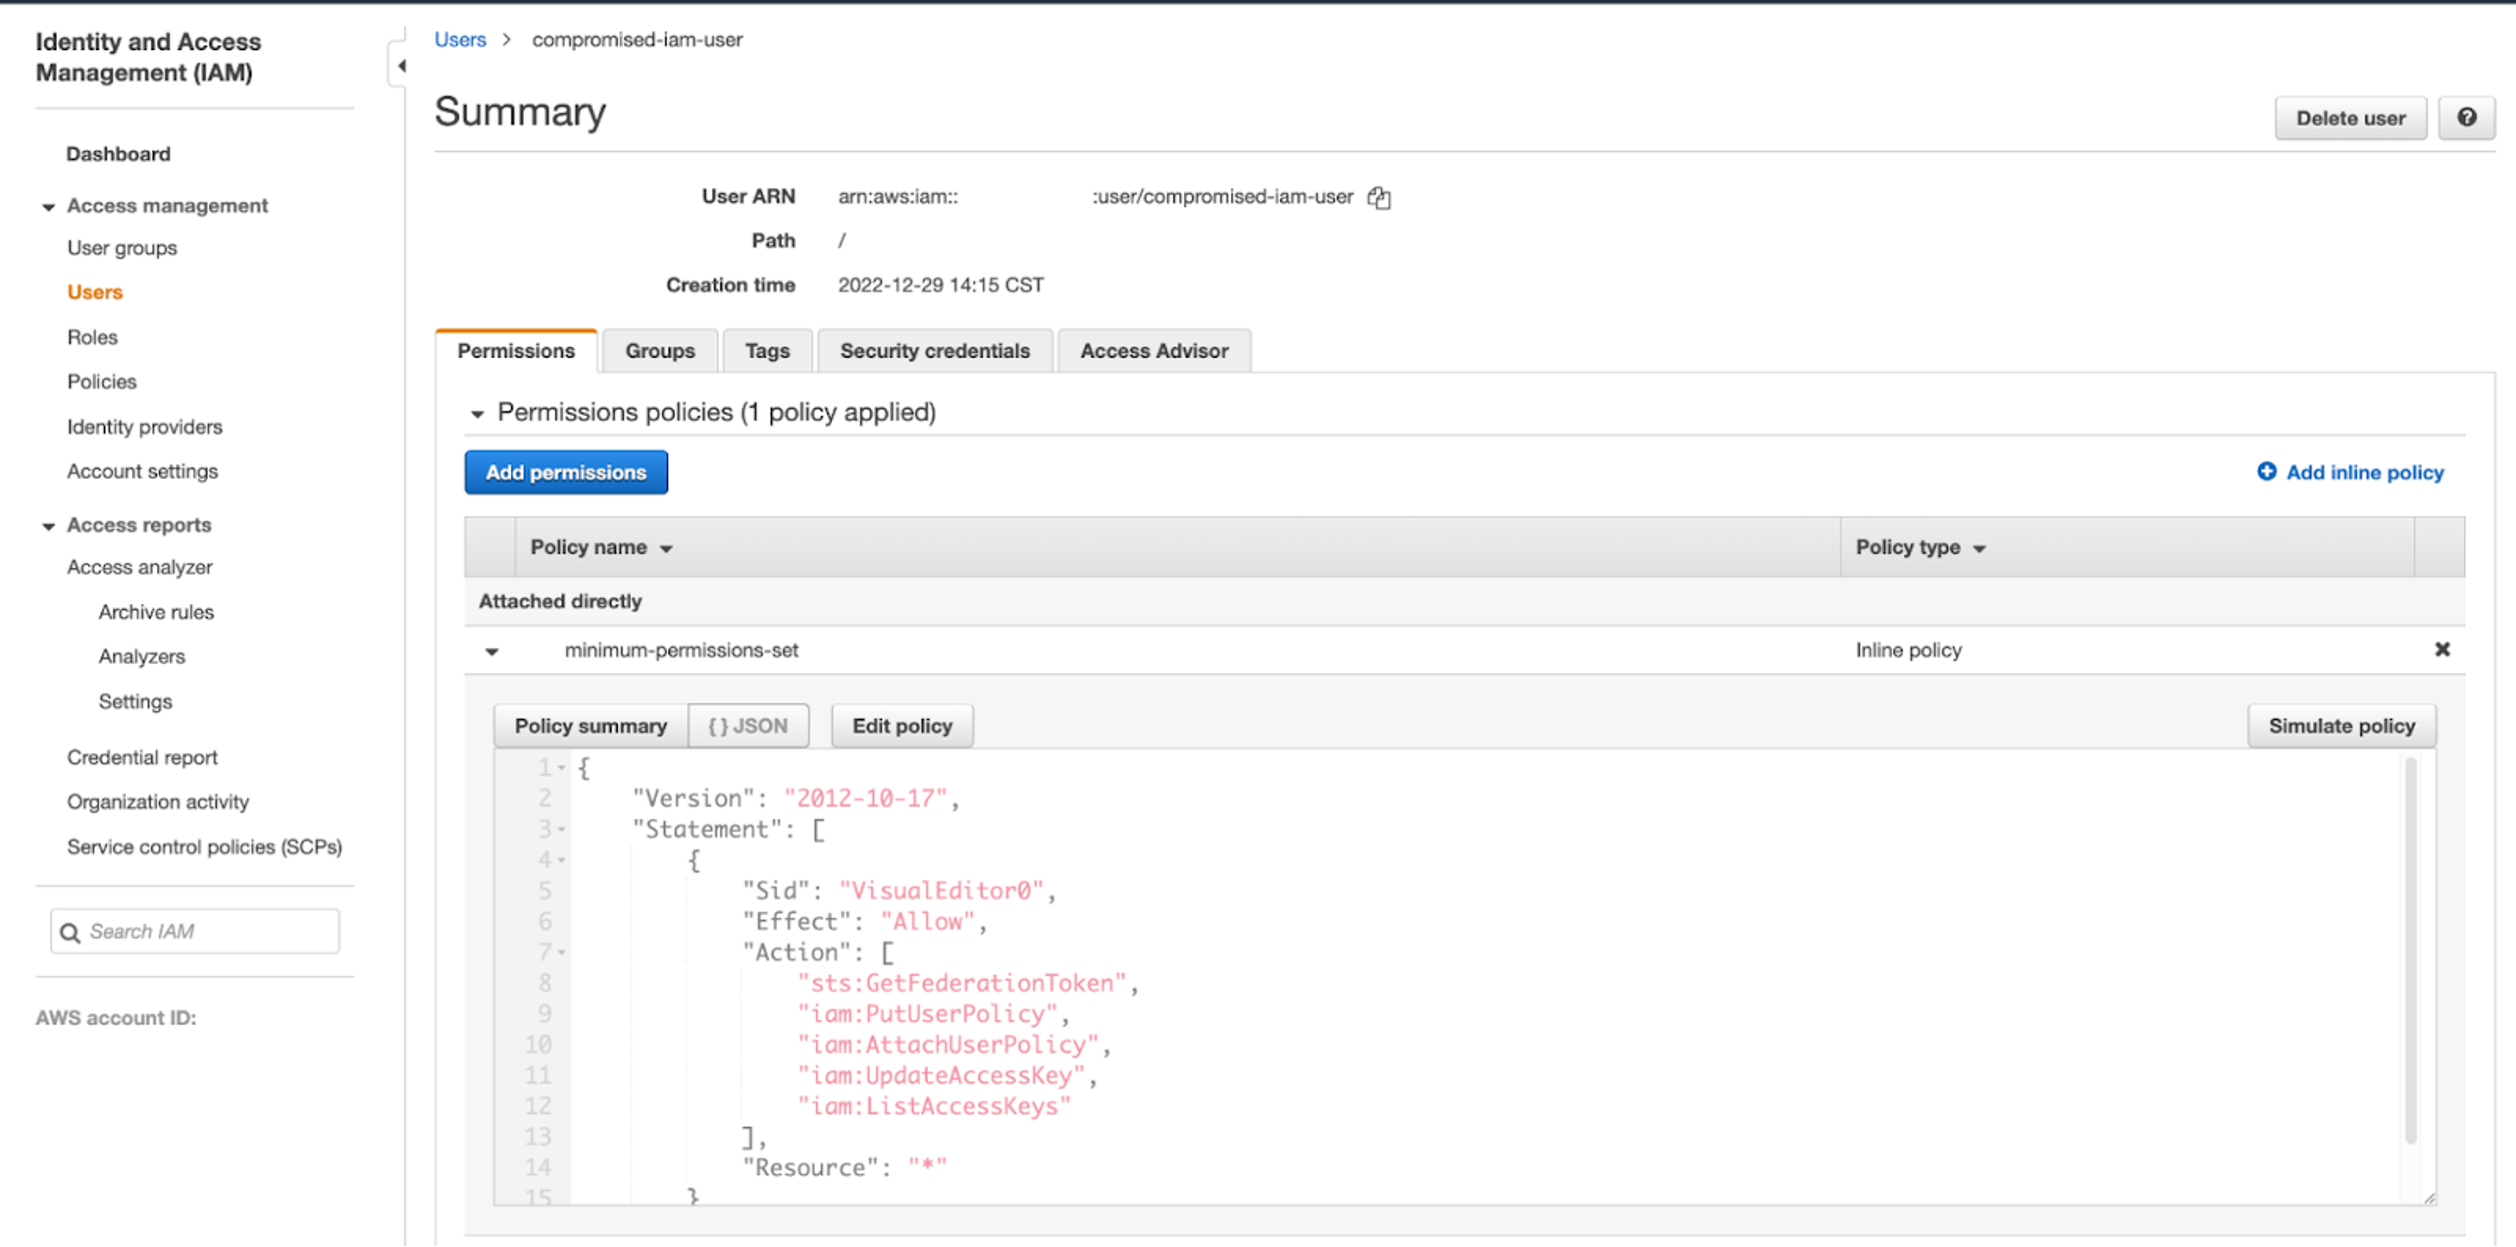Image resolution: width=2516 pixels, height=1247 pixels.
Task: Click the "sts:GetFederationToken" action line
Action: click(968, 984)
